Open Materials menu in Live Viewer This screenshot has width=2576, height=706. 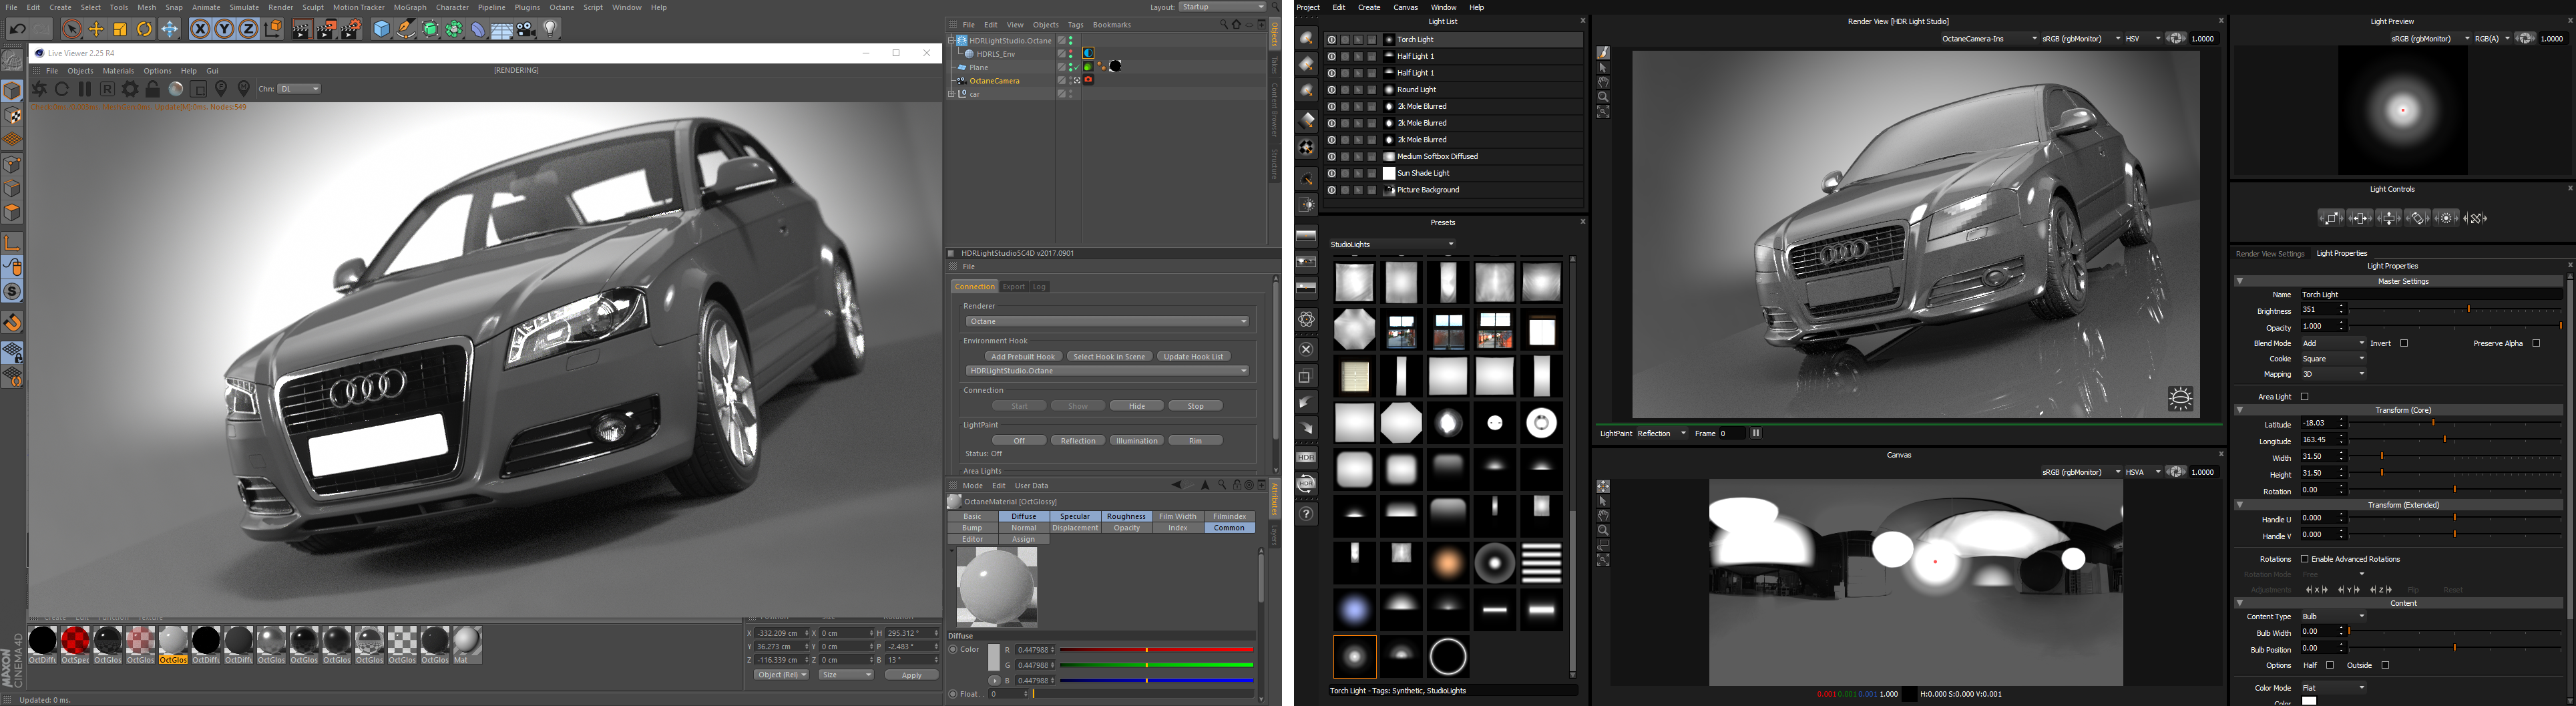pos(118,71)
